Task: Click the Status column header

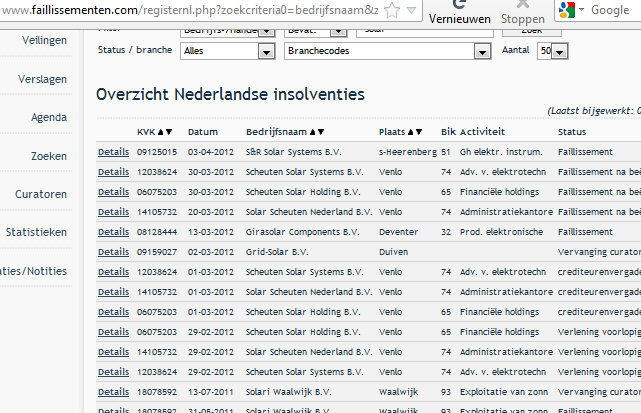Action: (x=572, y=132)
